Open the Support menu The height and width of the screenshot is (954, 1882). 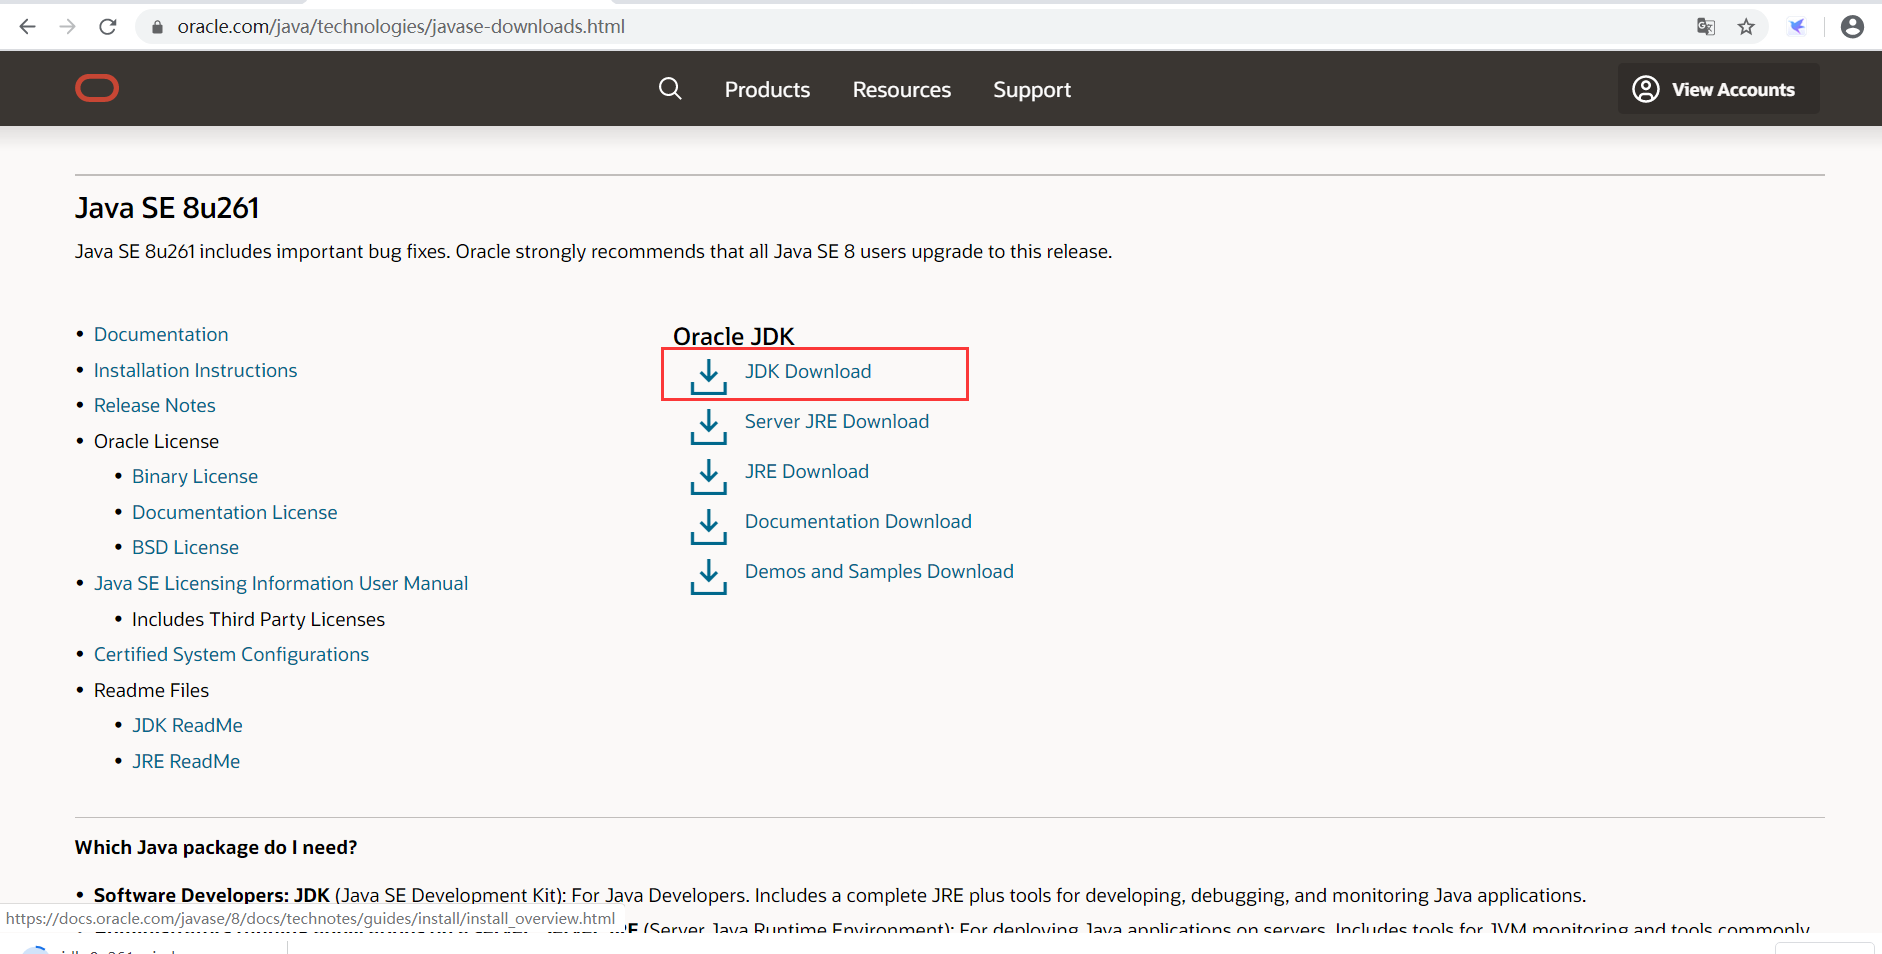[x=1032, y=90]
